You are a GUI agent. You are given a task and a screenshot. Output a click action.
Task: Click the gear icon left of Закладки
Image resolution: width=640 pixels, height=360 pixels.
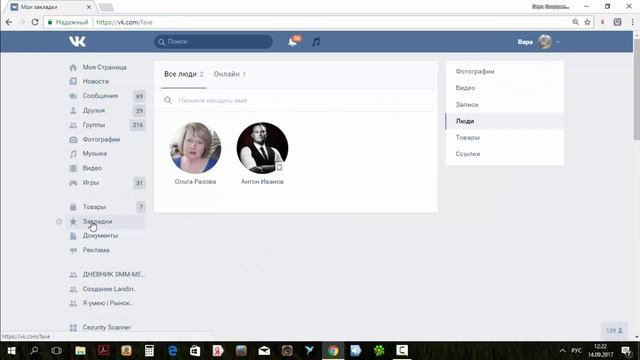pos(59,221)
